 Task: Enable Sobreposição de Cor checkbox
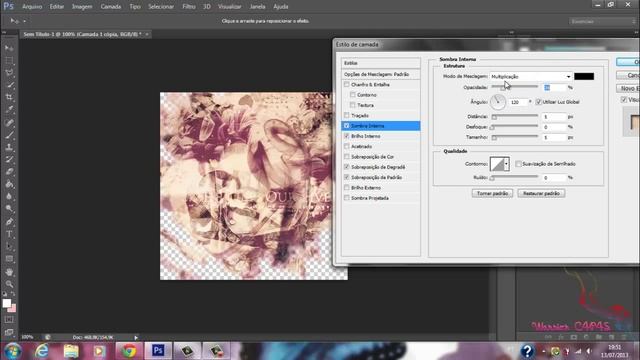(x=347, y=157)
